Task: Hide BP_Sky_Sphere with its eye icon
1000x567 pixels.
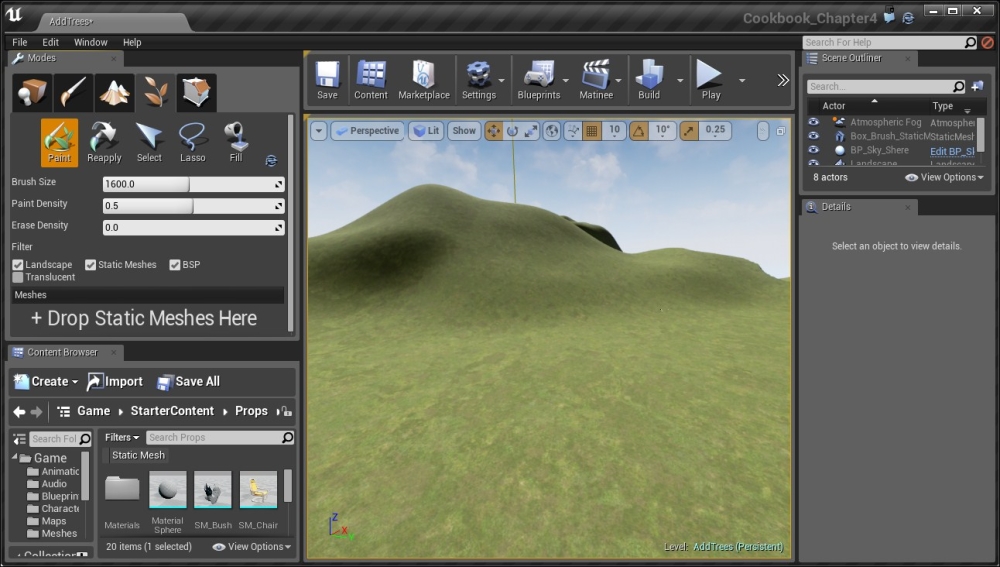Action: coord(813,150)
